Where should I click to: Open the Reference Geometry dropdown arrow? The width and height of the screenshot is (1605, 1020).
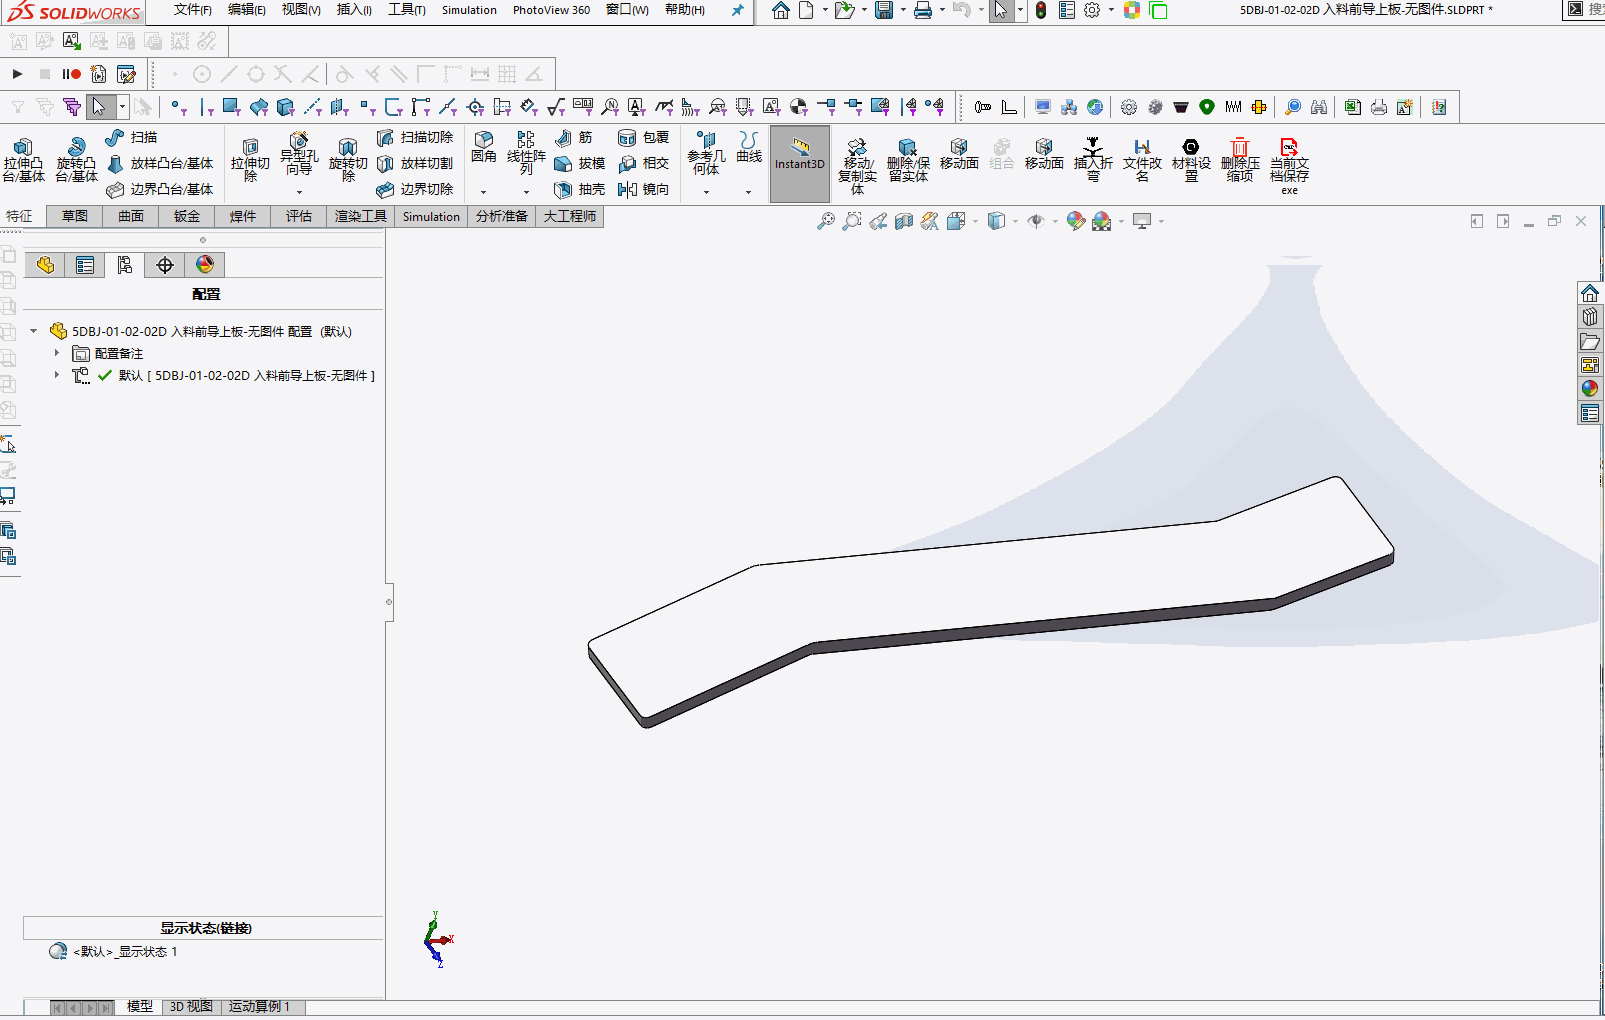tap(706, 192)
